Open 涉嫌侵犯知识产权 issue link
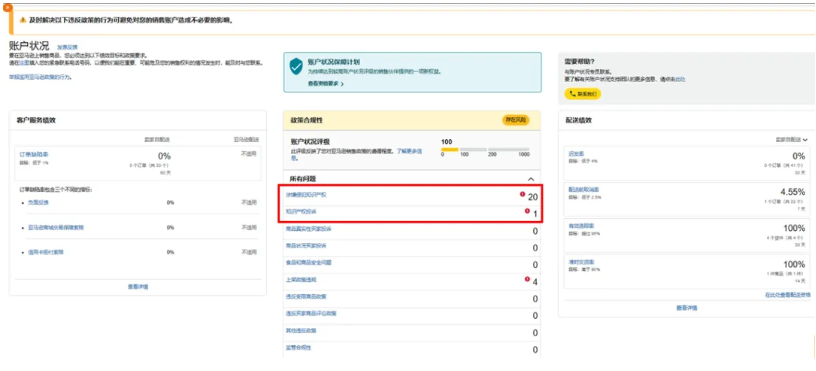The height and width of the screenshot is (371, 816). (306, 195)
